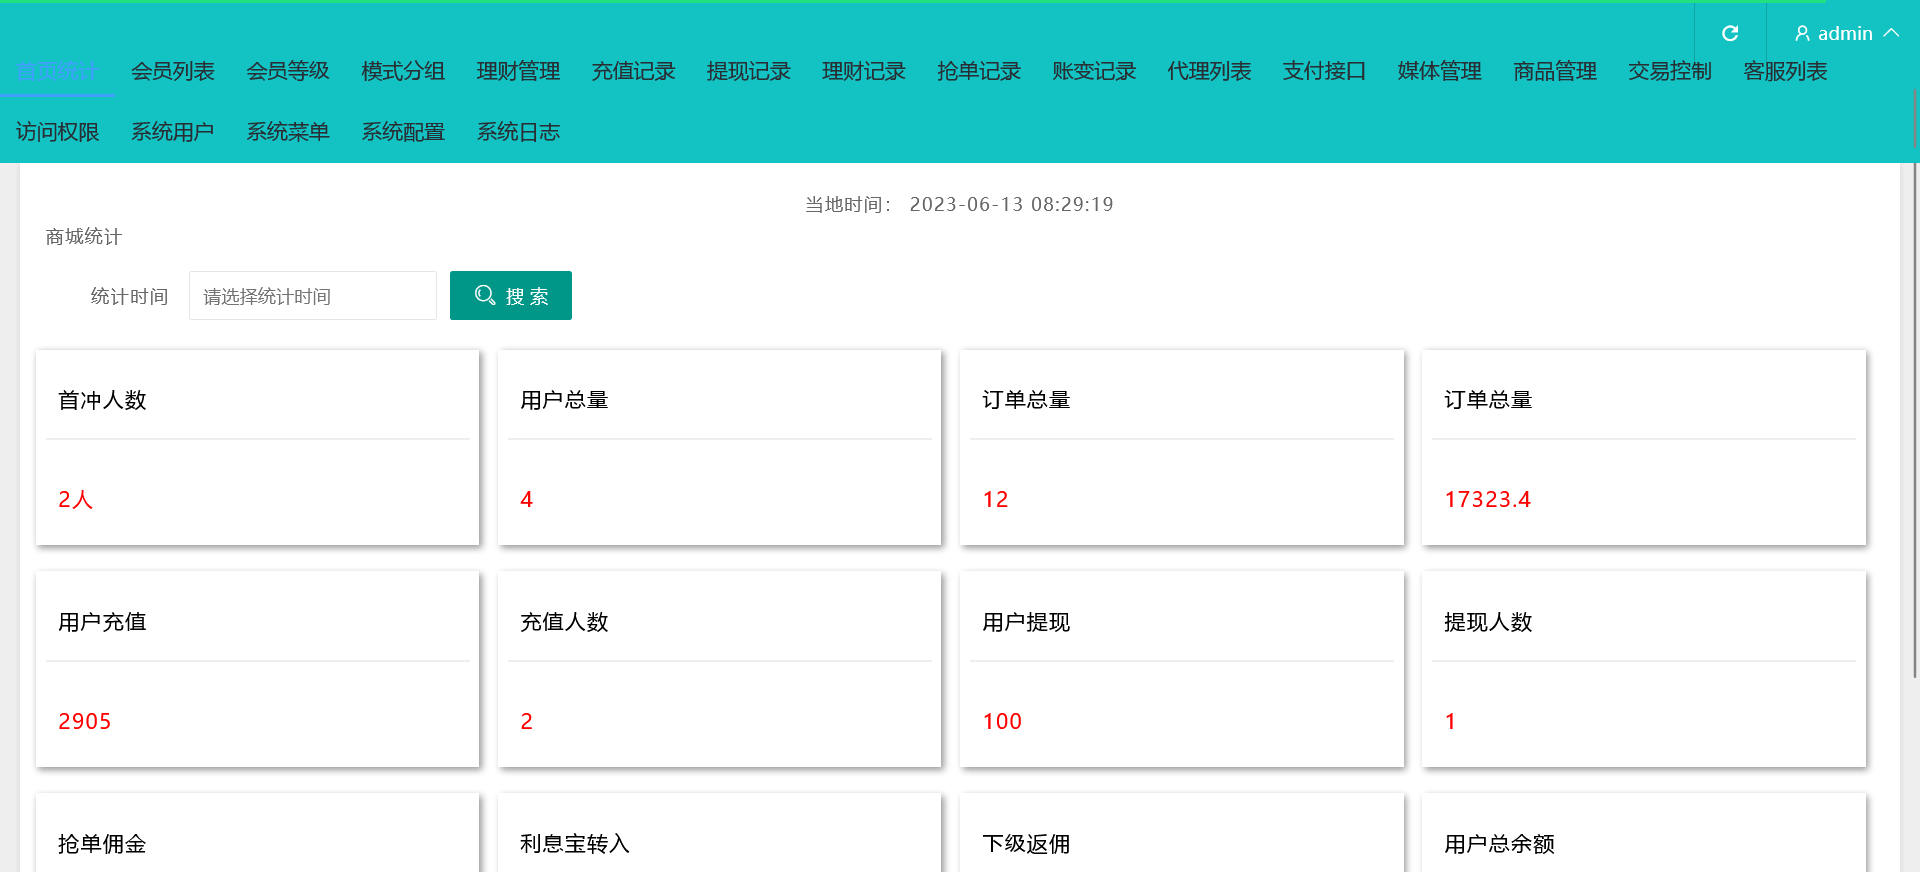Open the 代理列表 menu

coord(1209,71)
